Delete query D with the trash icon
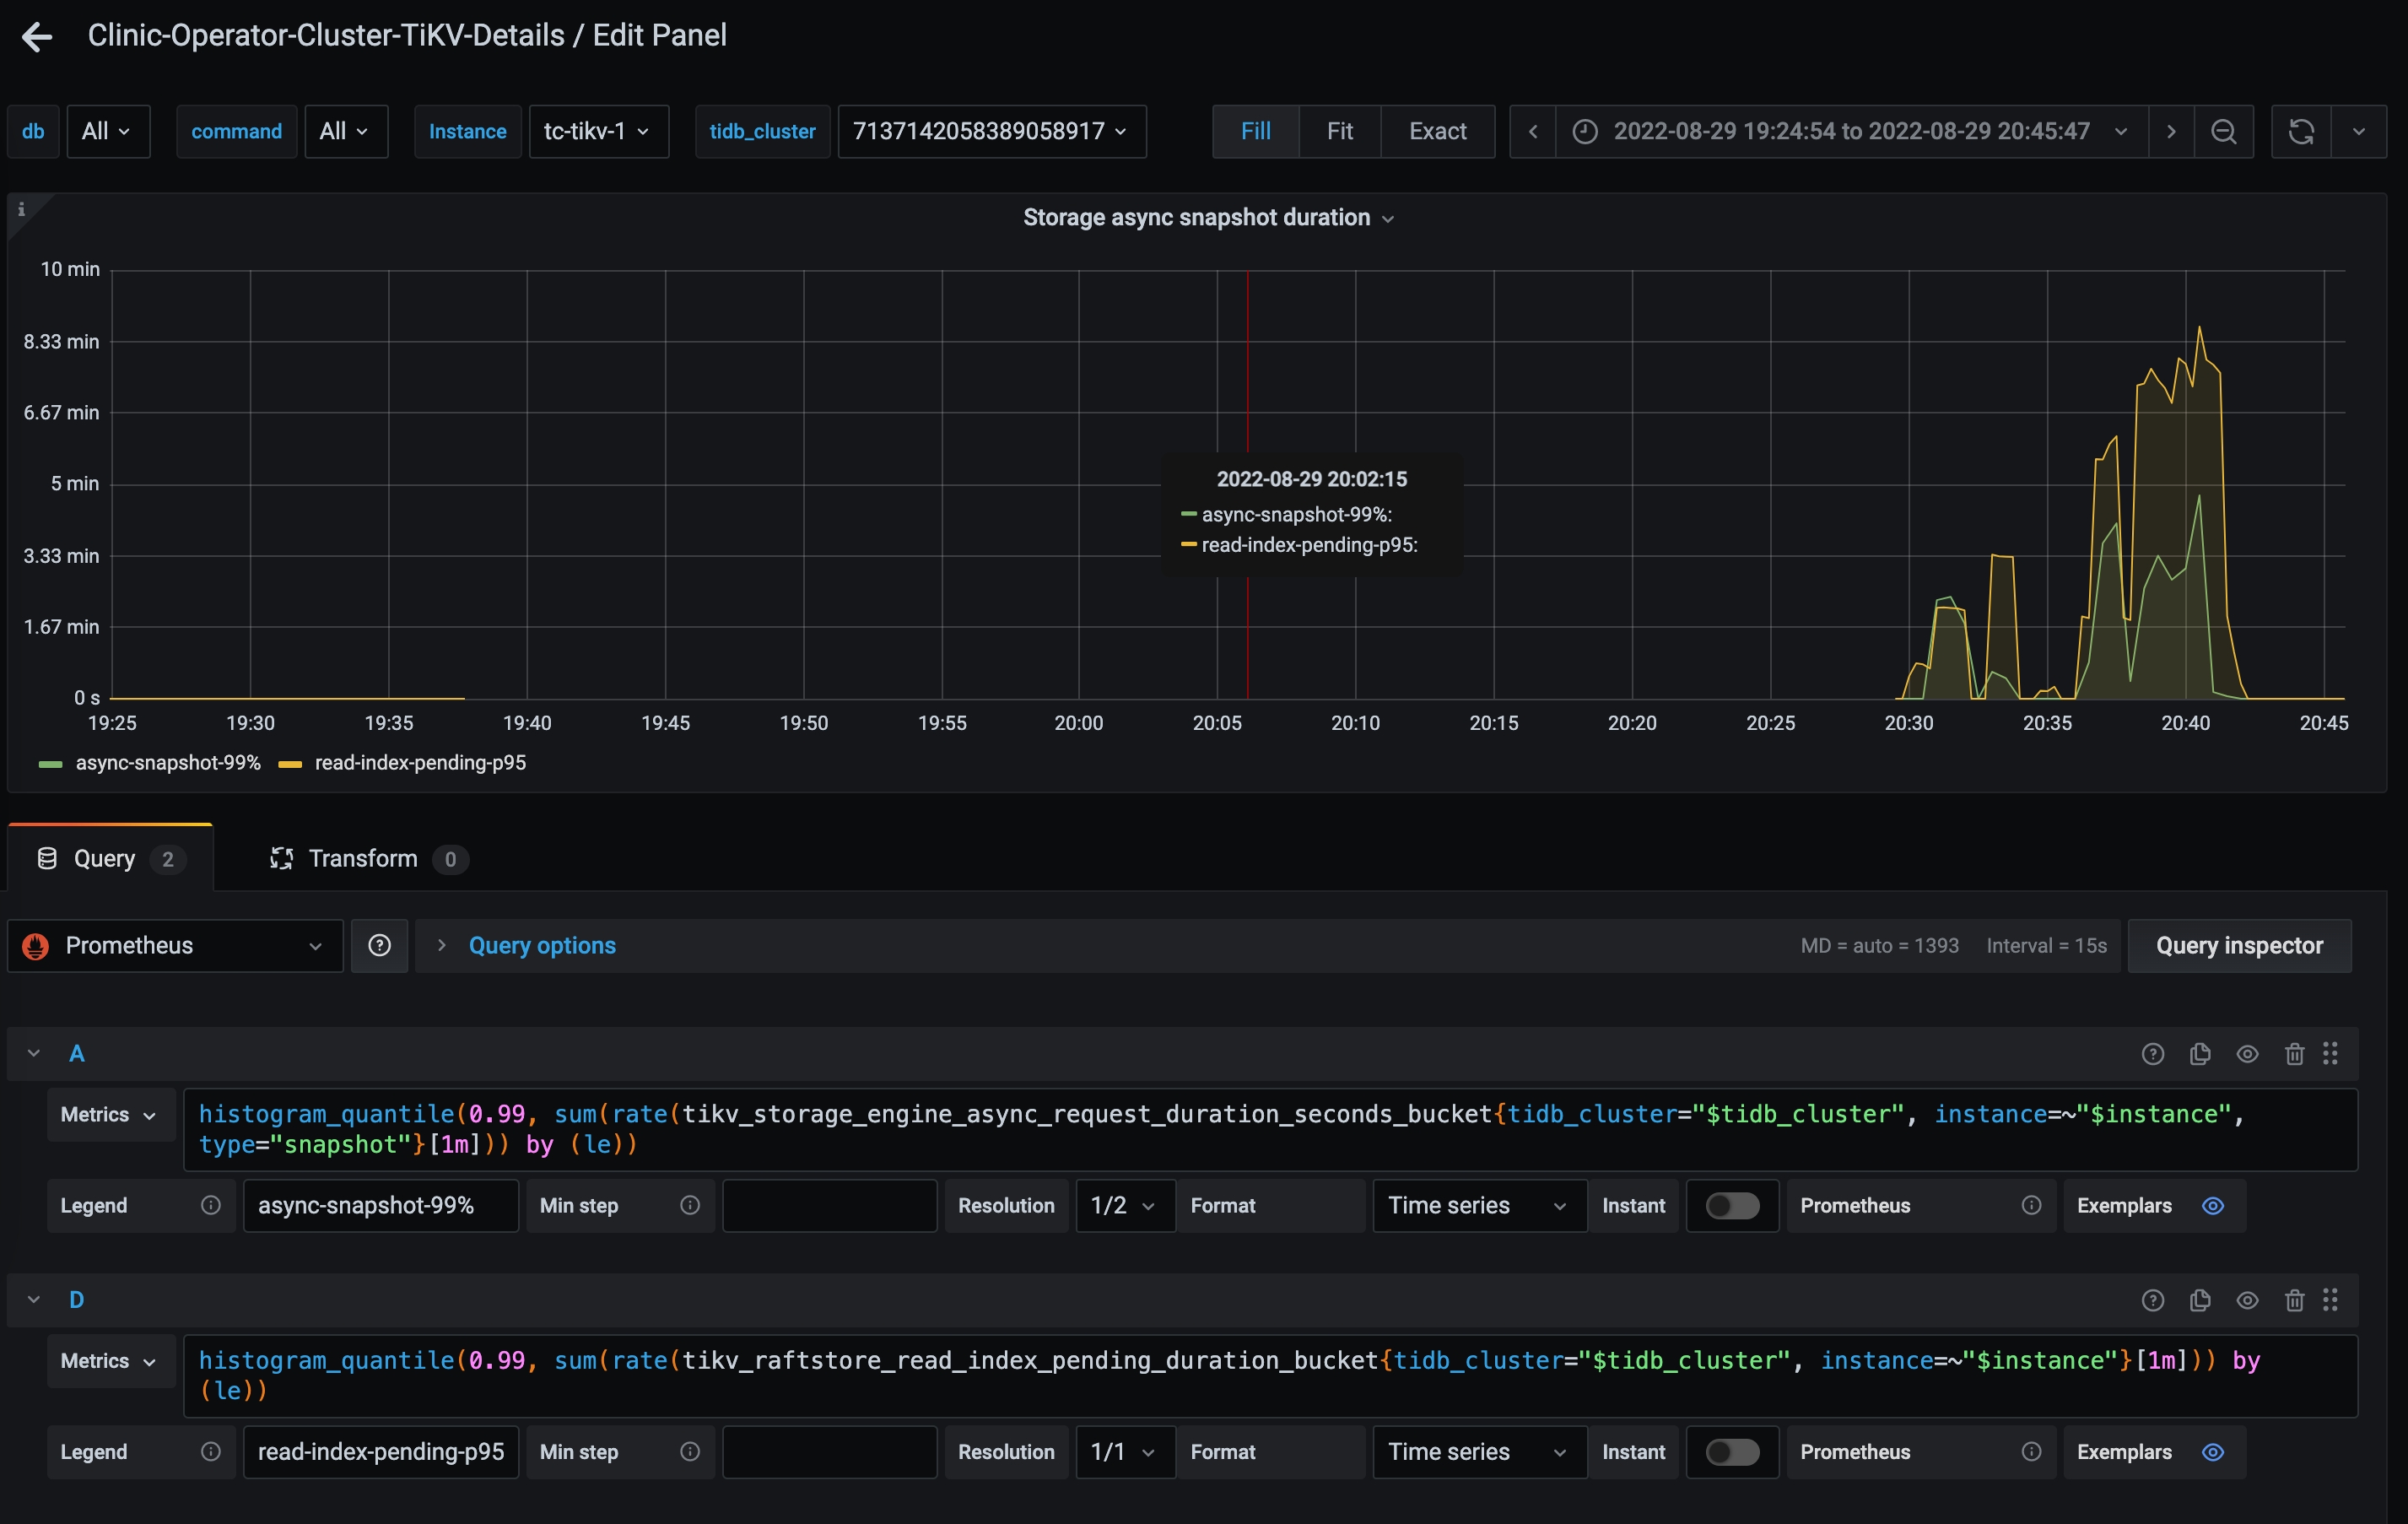The height and width of the screenshot is (1524, 2408). click(x=2294, y=1300)
